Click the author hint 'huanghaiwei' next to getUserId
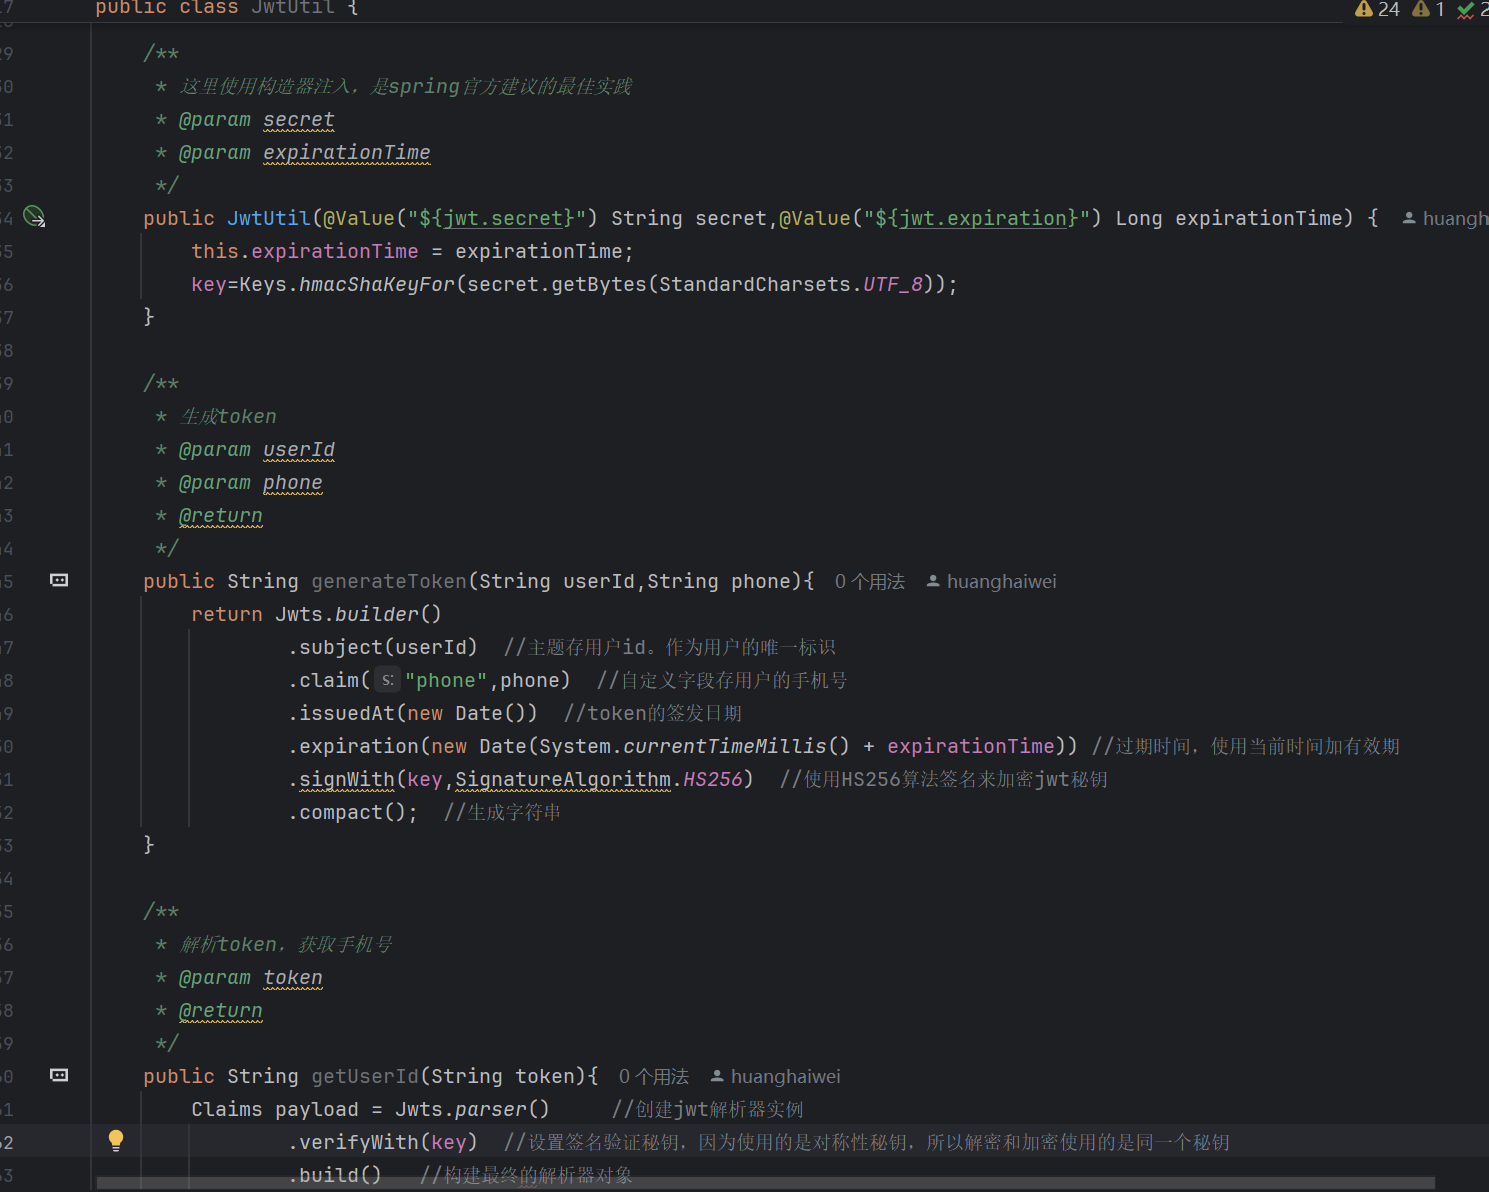This screenshot has height=1192, width=1489. pyautogui.click(x=775, y=1076)
